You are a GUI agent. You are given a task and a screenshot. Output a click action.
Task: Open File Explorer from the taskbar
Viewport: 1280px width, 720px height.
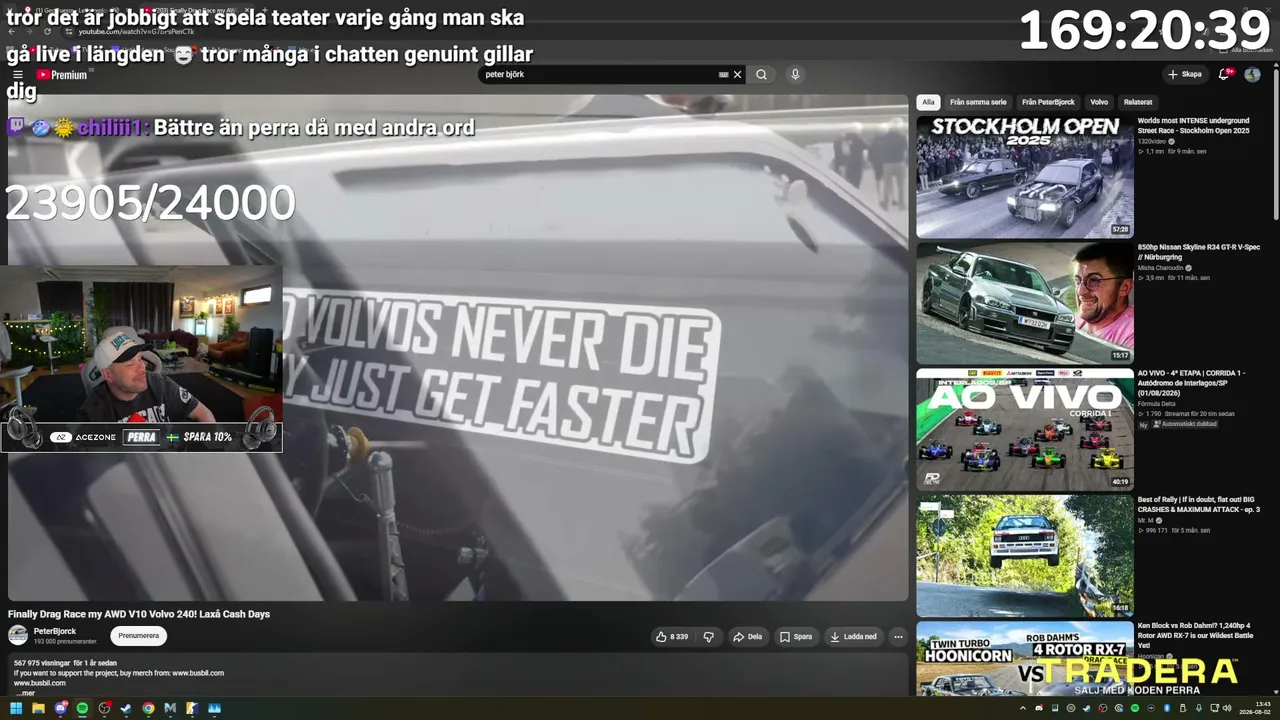[x=38, y=708]
